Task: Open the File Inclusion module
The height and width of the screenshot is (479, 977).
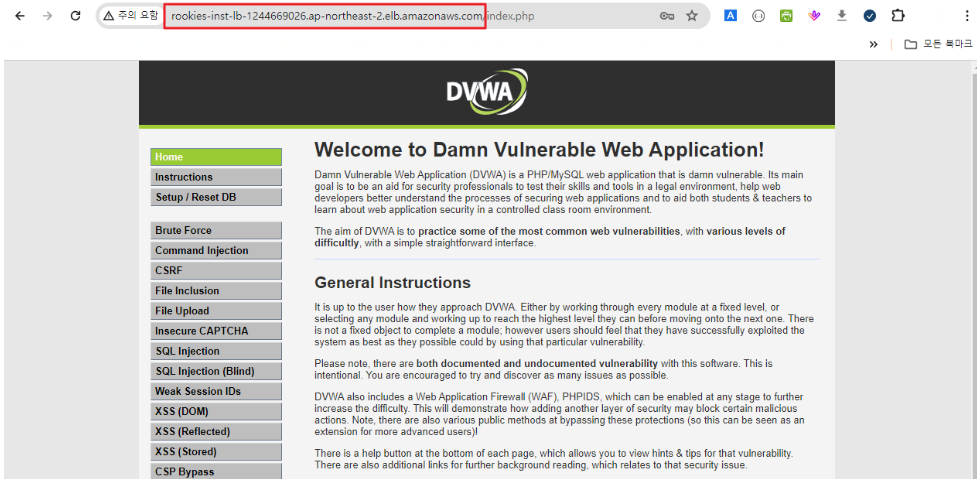Action: coord(216,291)
